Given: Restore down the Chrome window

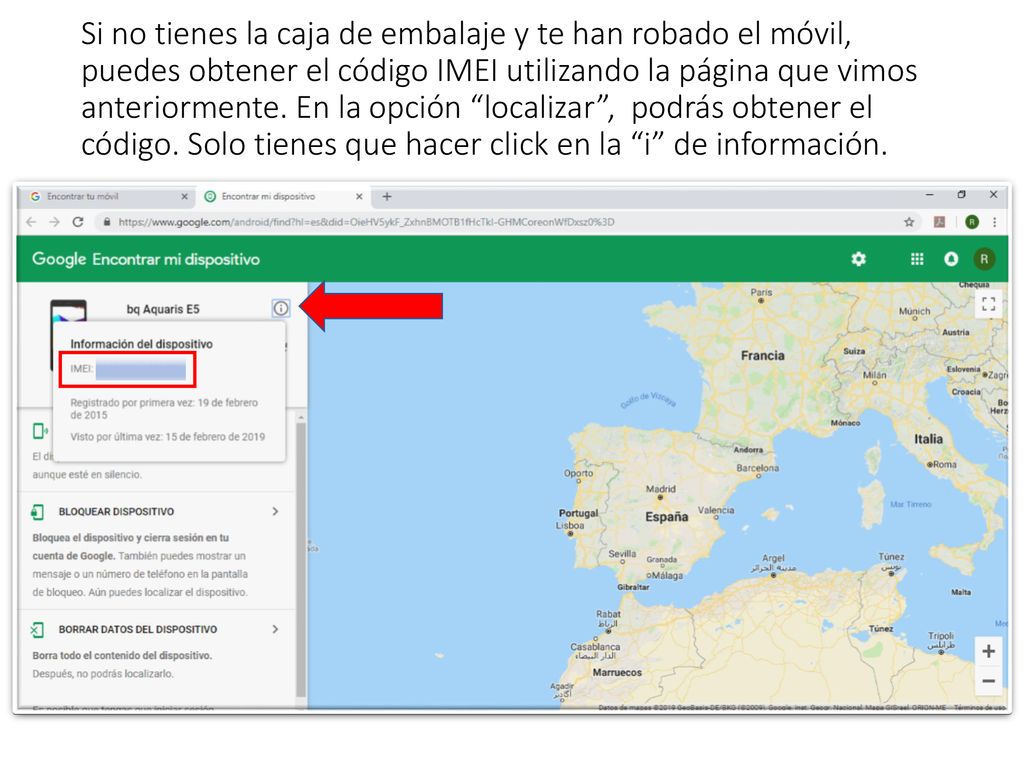Looking at the screenshot, I should [x=961, y=195].
